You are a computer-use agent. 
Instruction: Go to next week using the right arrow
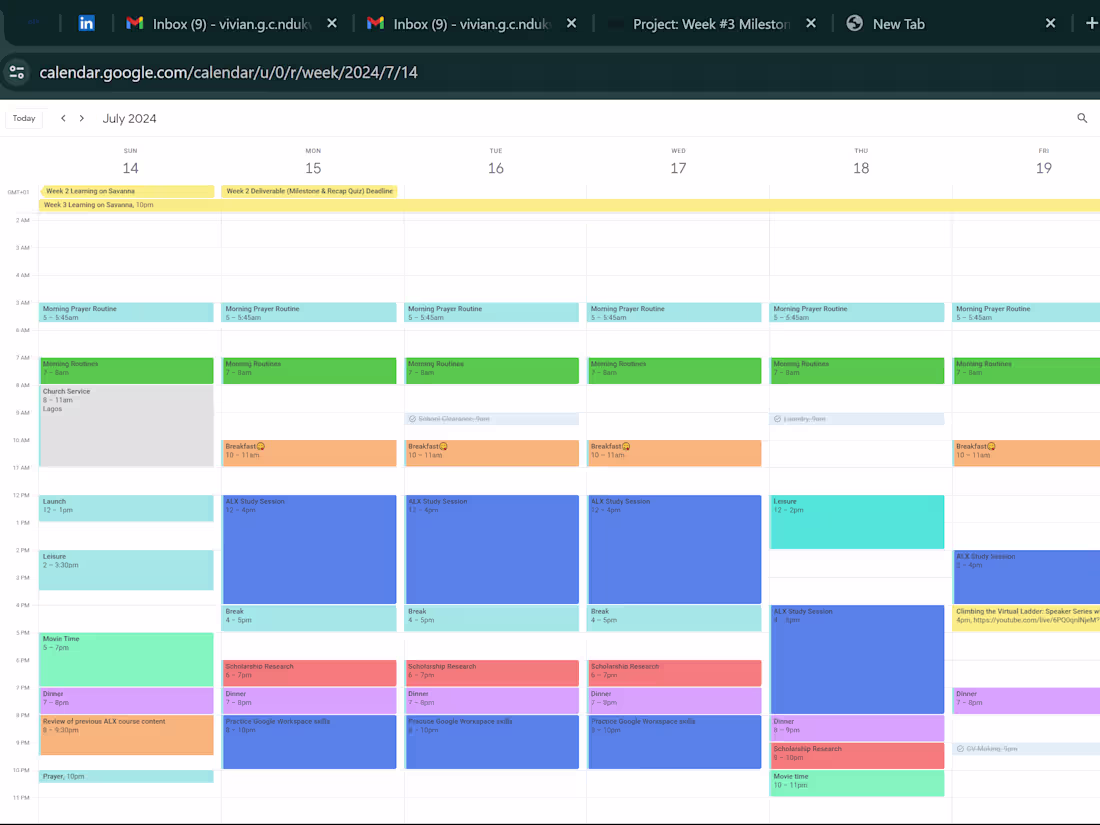[80, 117]
